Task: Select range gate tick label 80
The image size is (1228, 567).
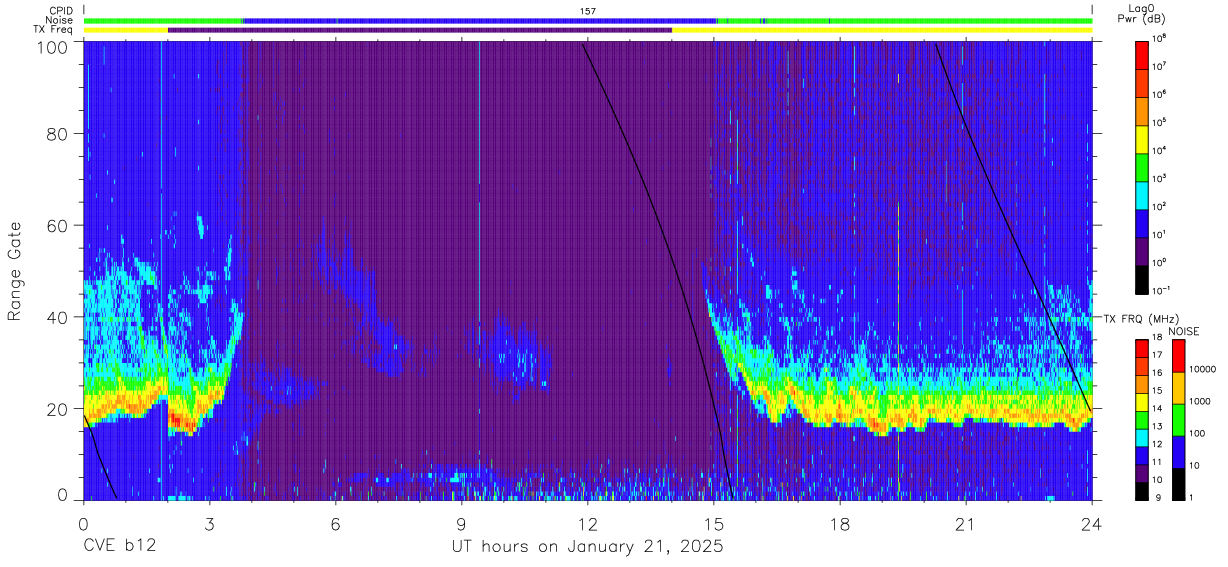Action: (x=58, y=134)
